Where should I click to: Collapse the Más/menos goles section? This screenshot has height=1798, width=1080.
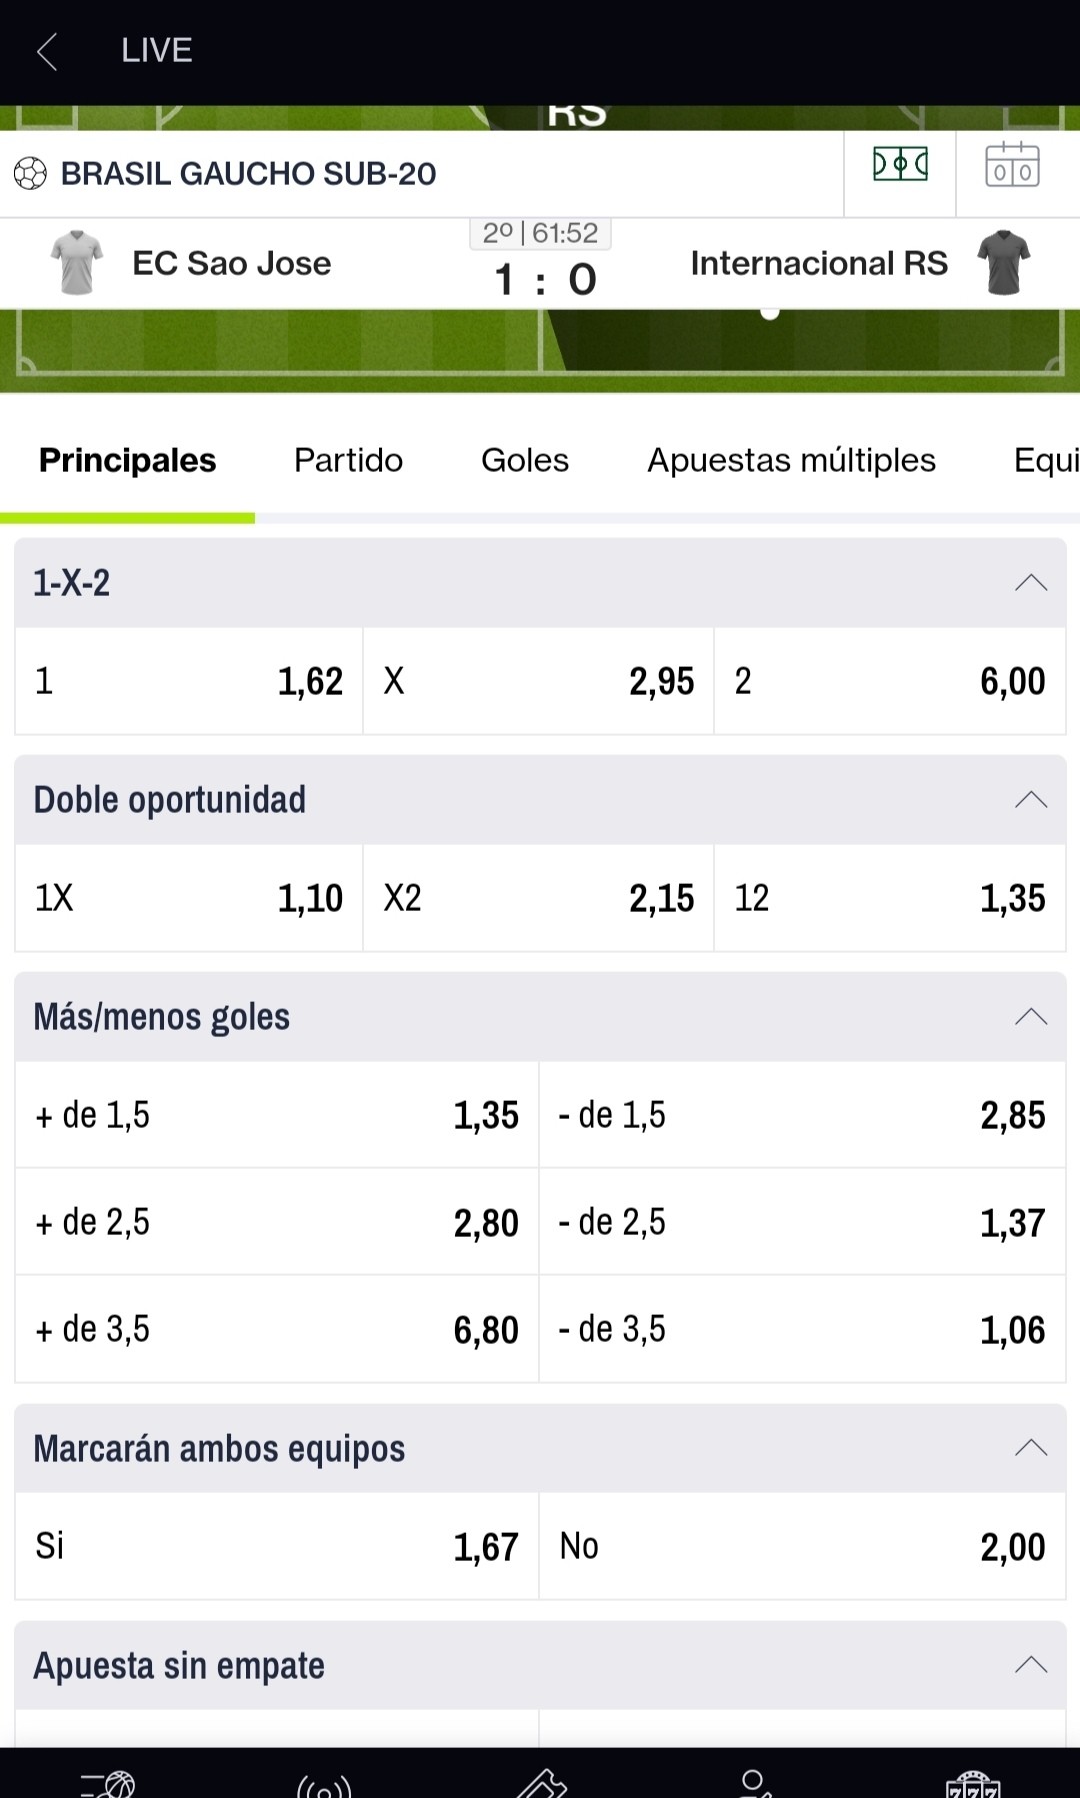pos(1031,1017)
